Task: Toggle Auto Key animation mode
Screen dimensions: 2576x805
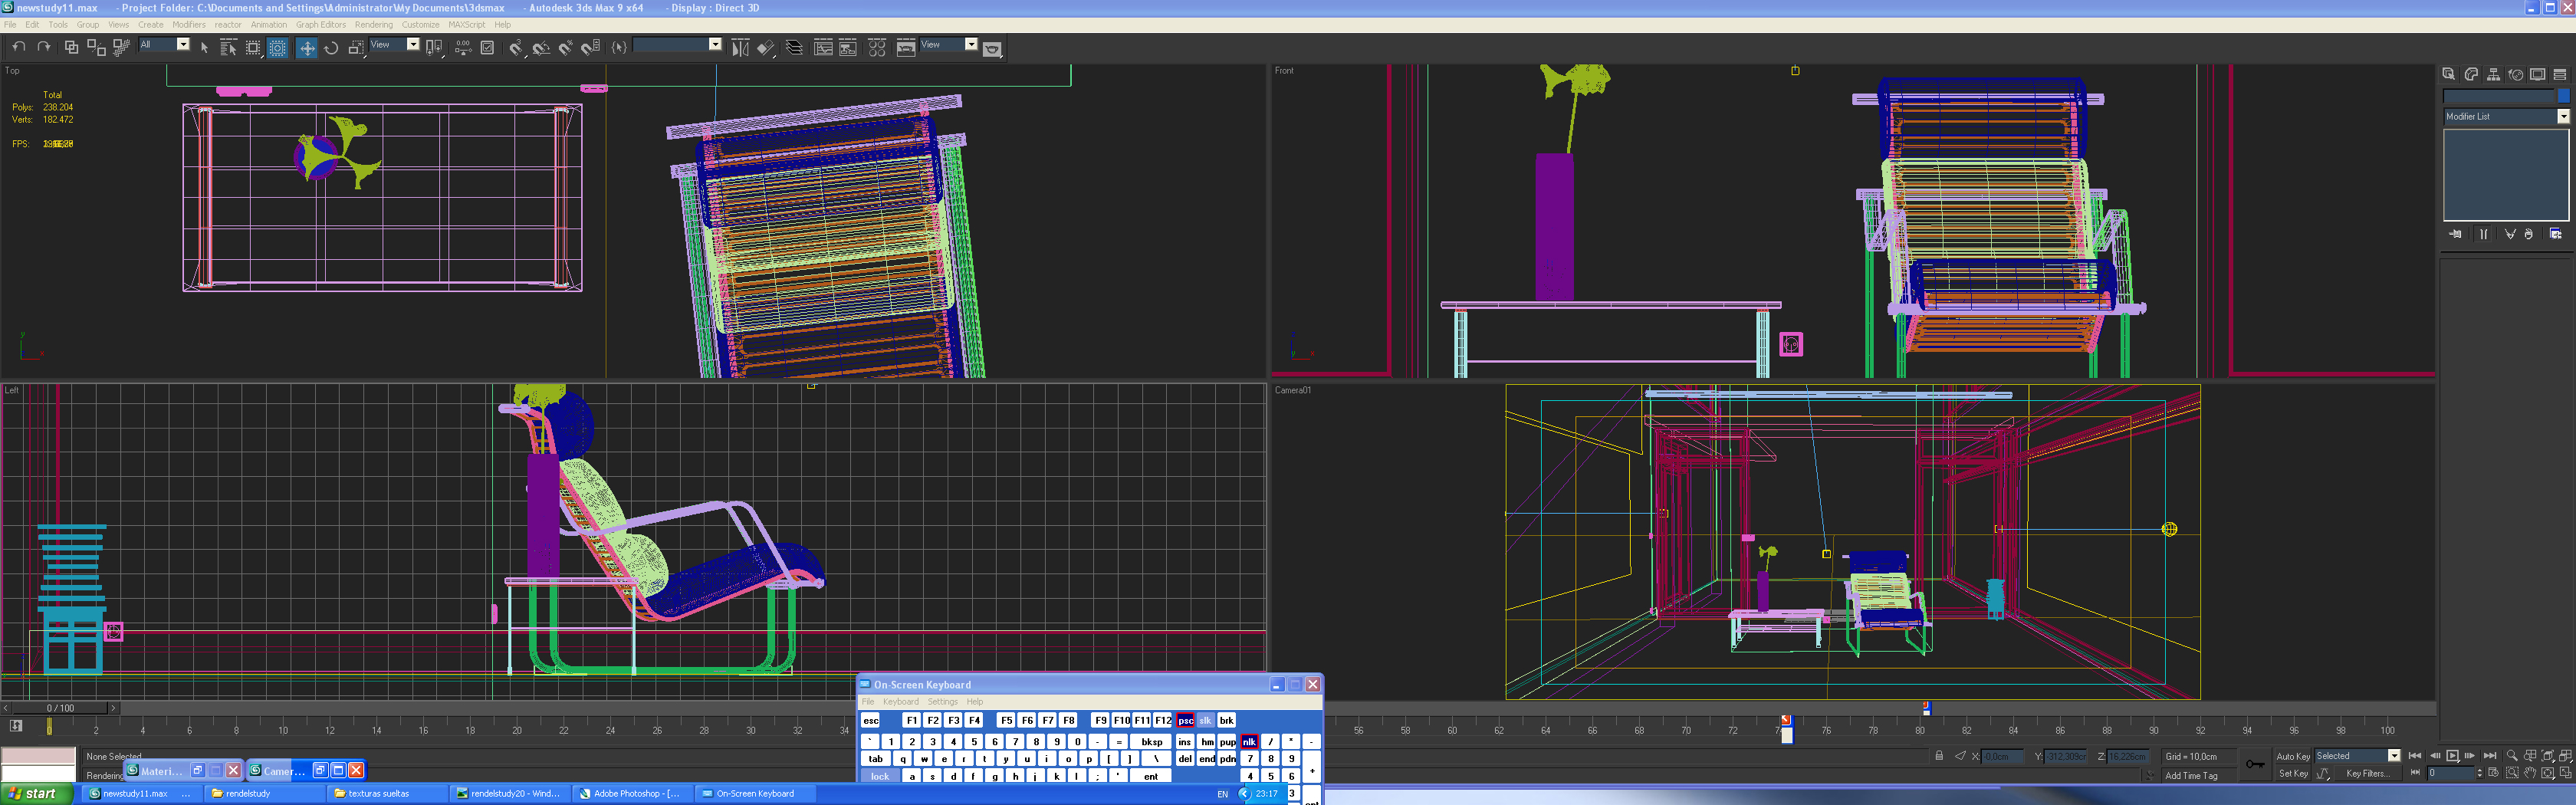Action: [2293, 756]
